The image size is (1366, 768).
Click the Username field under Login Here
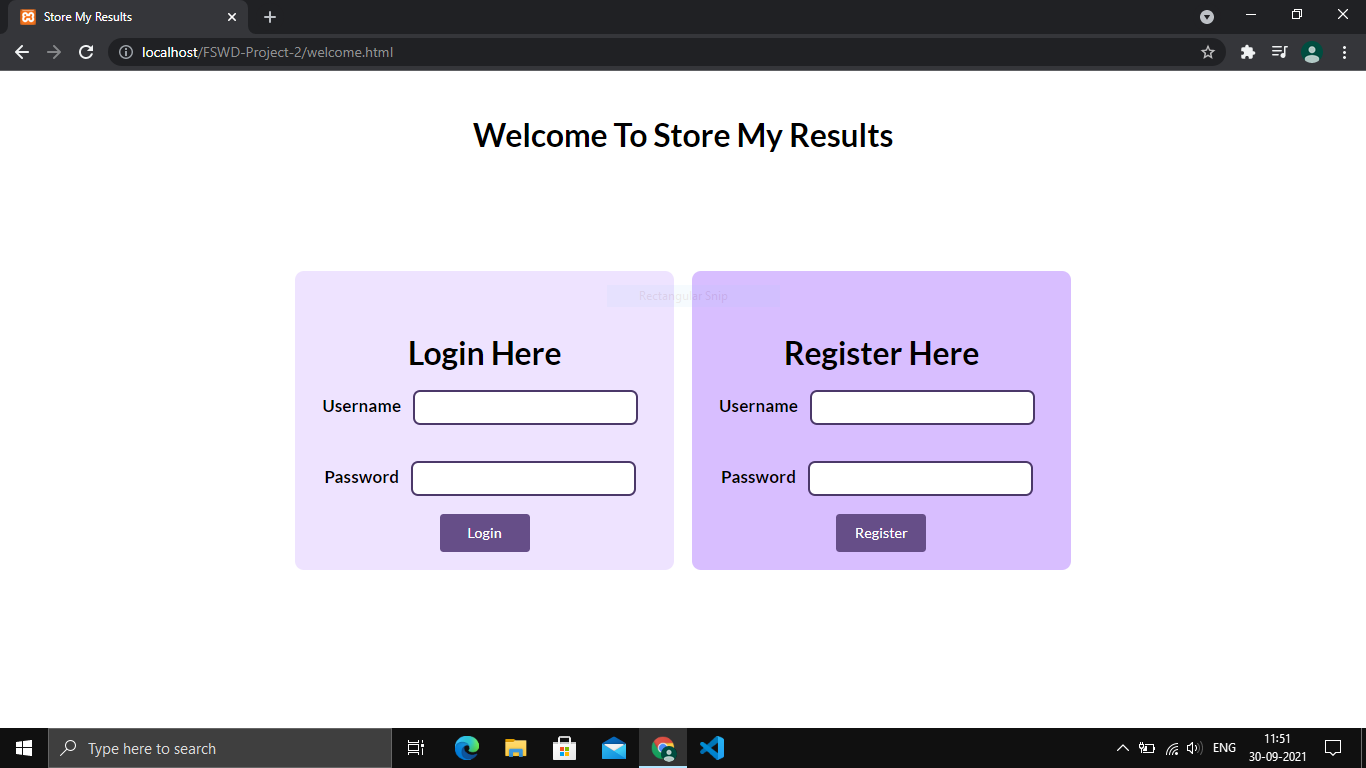point(525,407)
